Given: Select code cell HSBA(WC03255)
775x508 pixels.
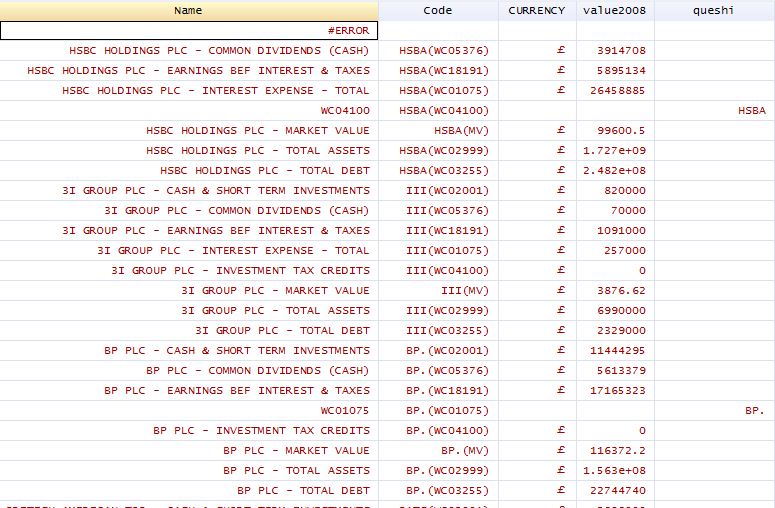Looking at the screenshot, I should [438, 170].
